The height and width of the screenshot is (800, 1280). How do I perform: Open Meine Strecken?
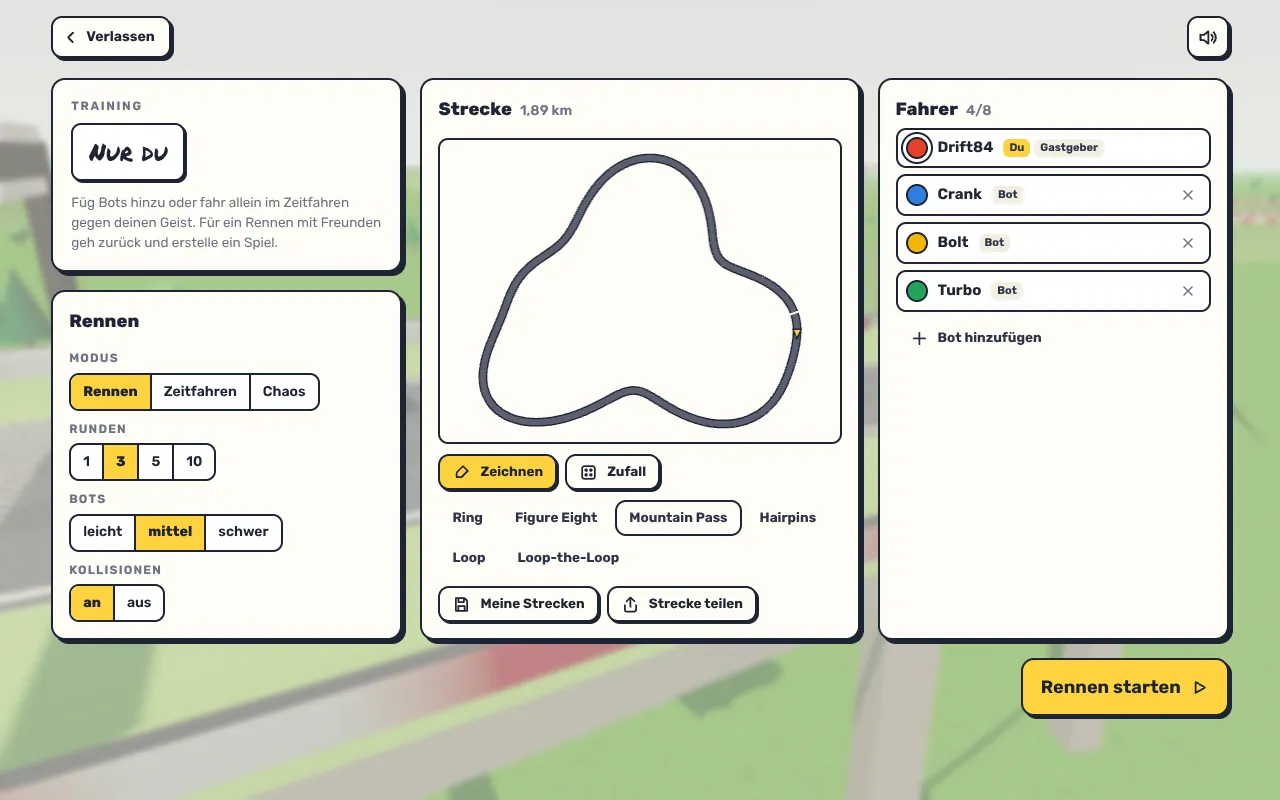518,604
